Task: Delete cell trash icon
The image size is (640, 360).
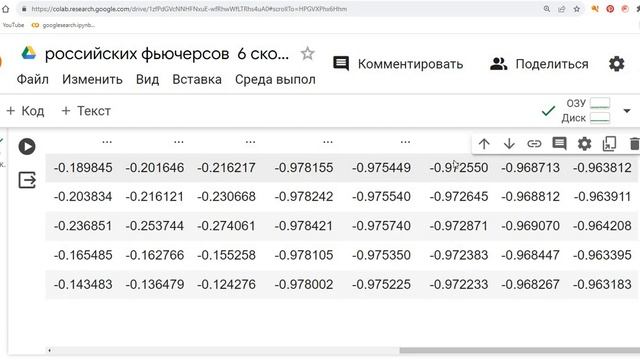Action: click(x=634, y=144)
